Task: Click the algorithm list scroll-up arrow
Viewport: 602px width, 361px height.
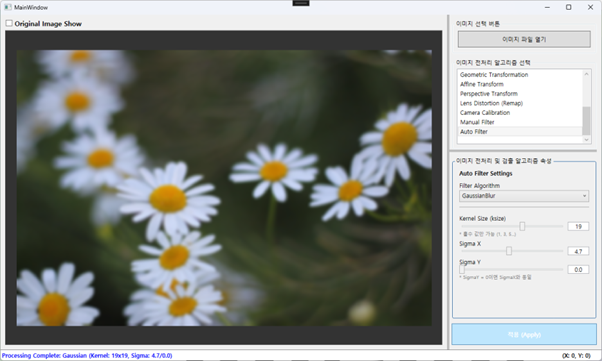Action: pos(586,74)
